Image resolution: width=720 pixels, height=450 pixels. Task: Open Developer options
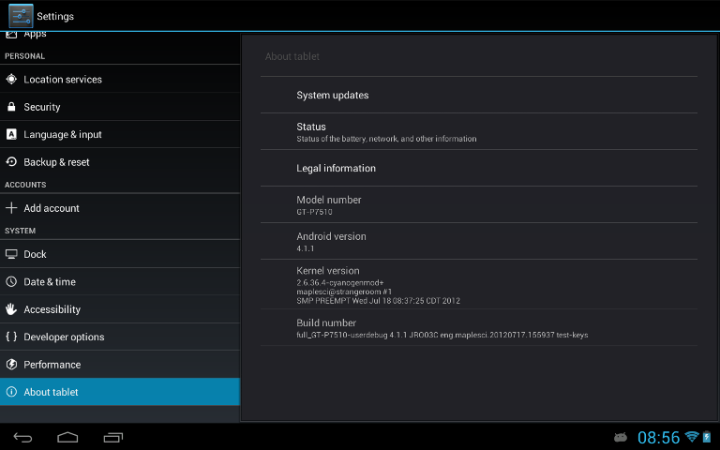(120, 337)
